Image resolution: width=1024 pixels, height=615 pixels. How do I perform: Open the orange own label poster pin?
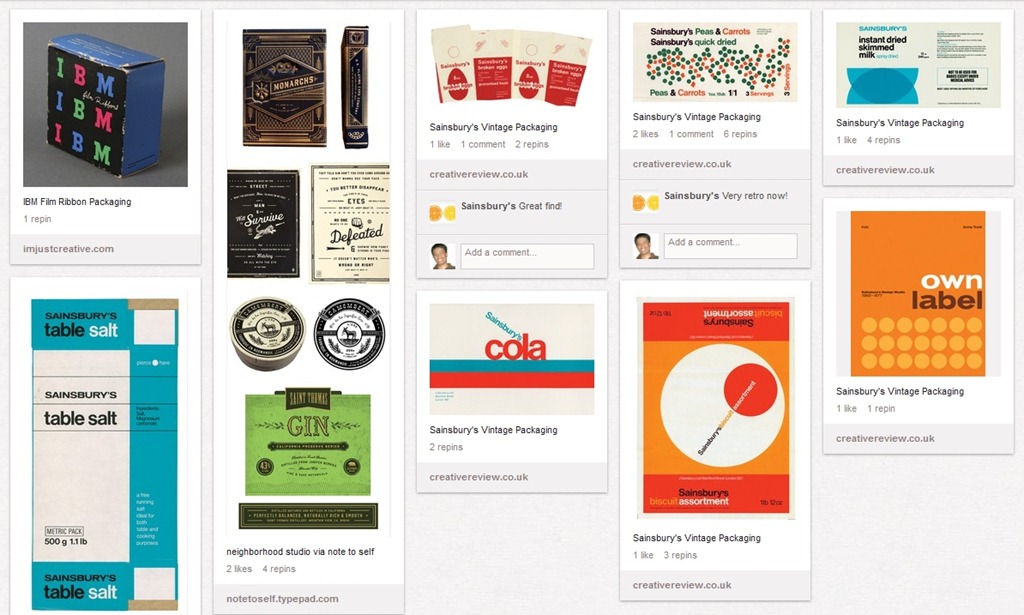tap(918, 294)
